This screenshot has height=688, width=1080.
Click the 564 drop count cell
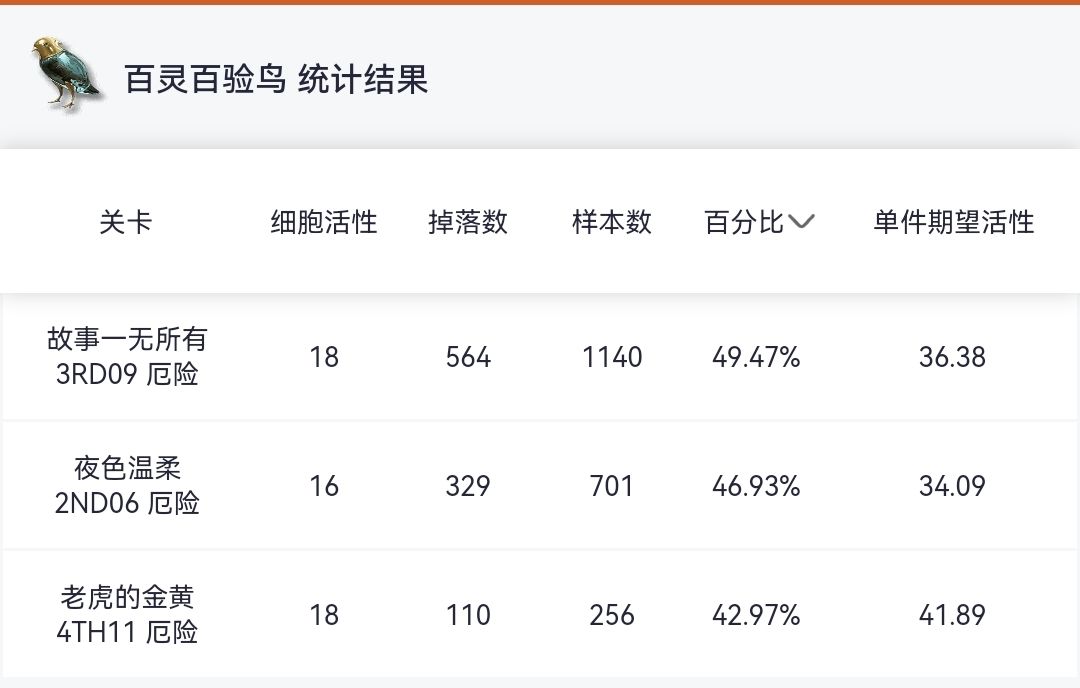pyautogui.click(x=468, y=357)
